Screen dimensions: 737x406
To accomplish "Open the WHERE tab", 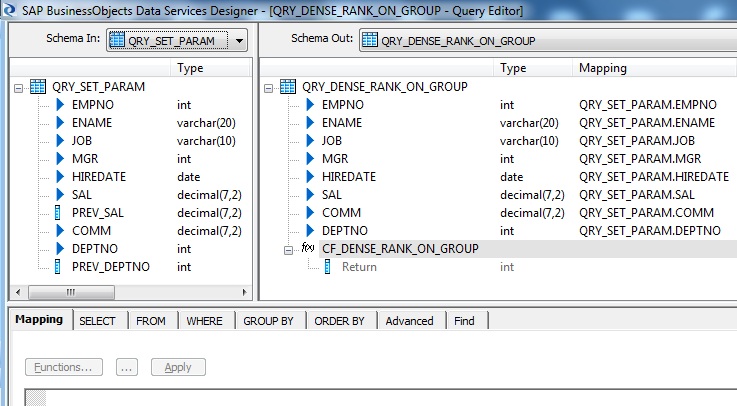I will point(204,321).
